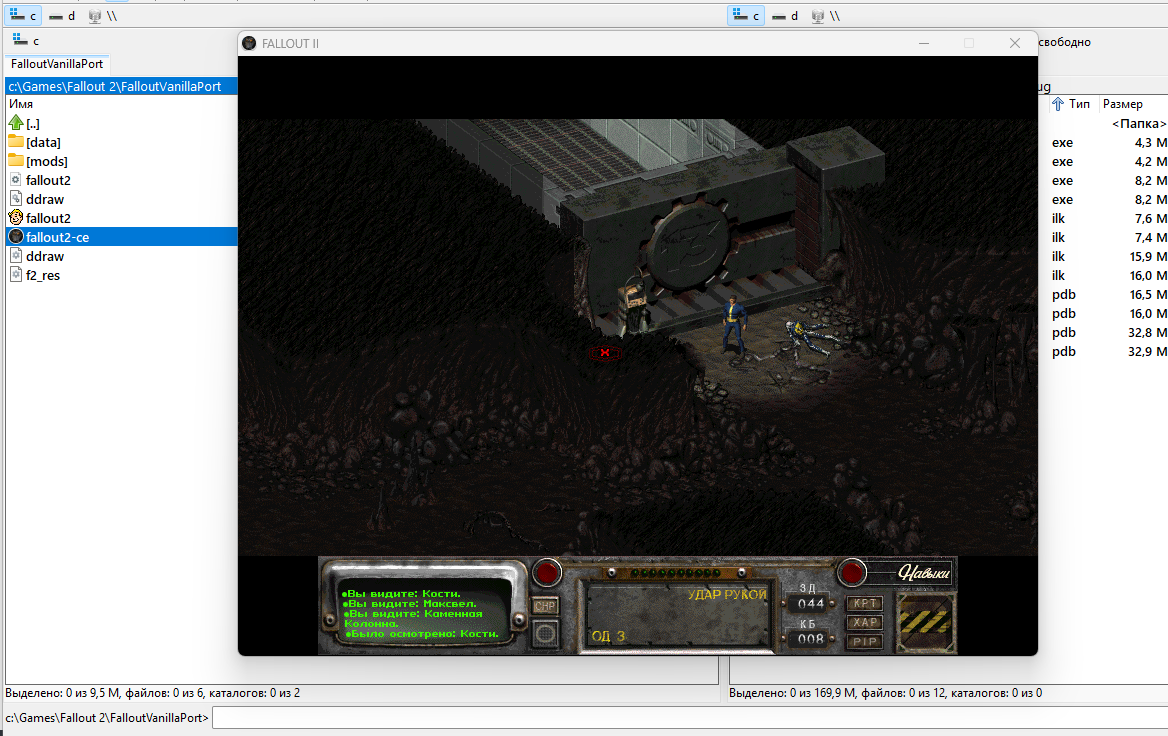Click the УДАР РУКОЙ active weapon slot
The width and height of the screenshot is (1168, 736).
(x=678, y=616)
